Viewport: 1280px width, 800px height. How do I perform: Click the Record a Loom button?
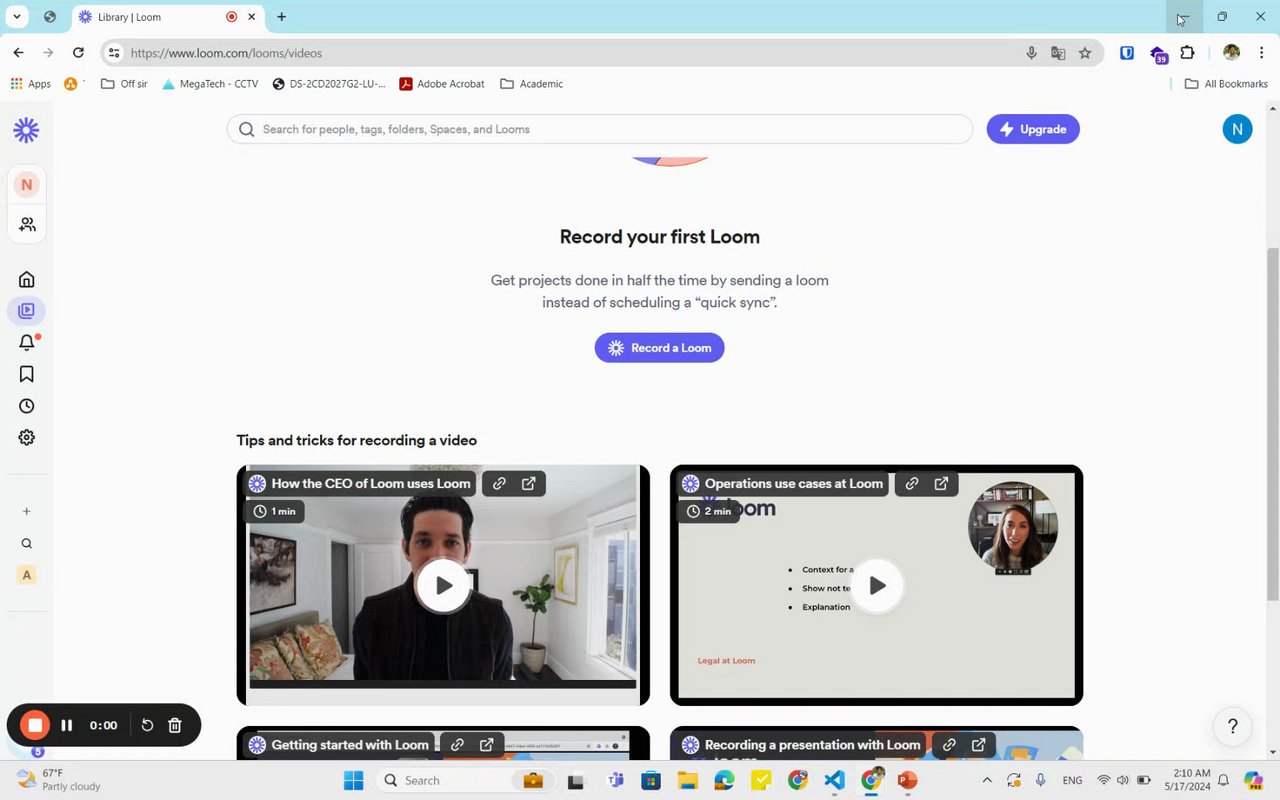coord(659,348)
